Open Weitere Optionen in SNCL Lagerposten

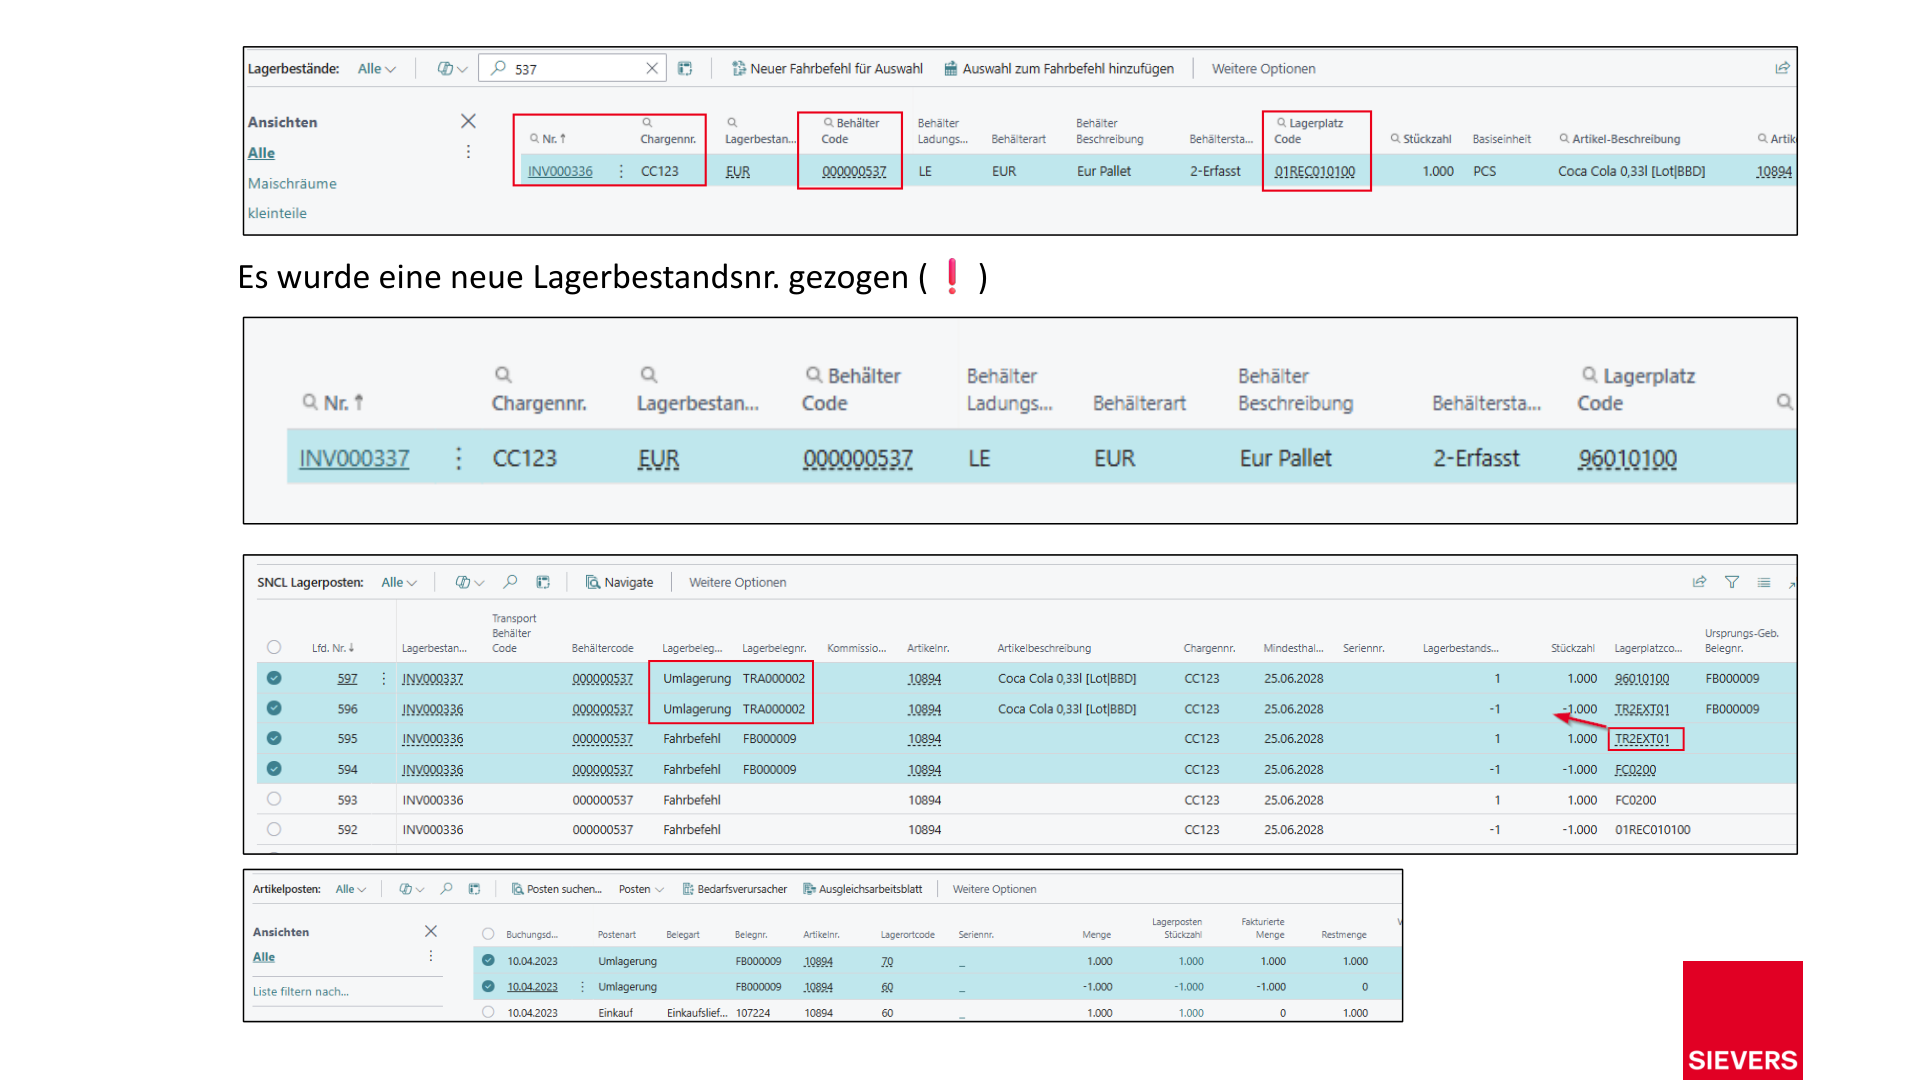737,582
